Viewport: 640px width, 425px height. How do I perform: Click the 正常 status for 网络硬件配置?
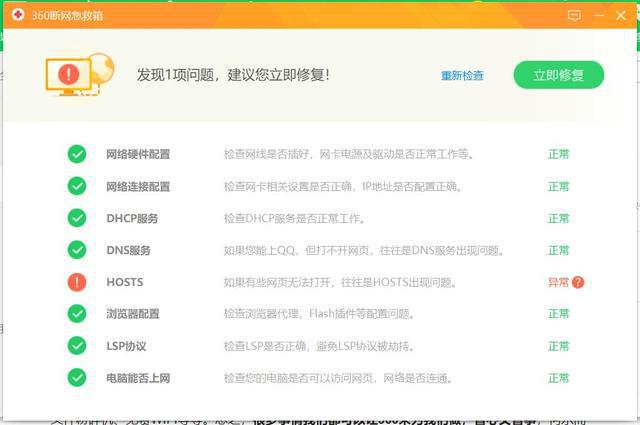click(558, 154)
